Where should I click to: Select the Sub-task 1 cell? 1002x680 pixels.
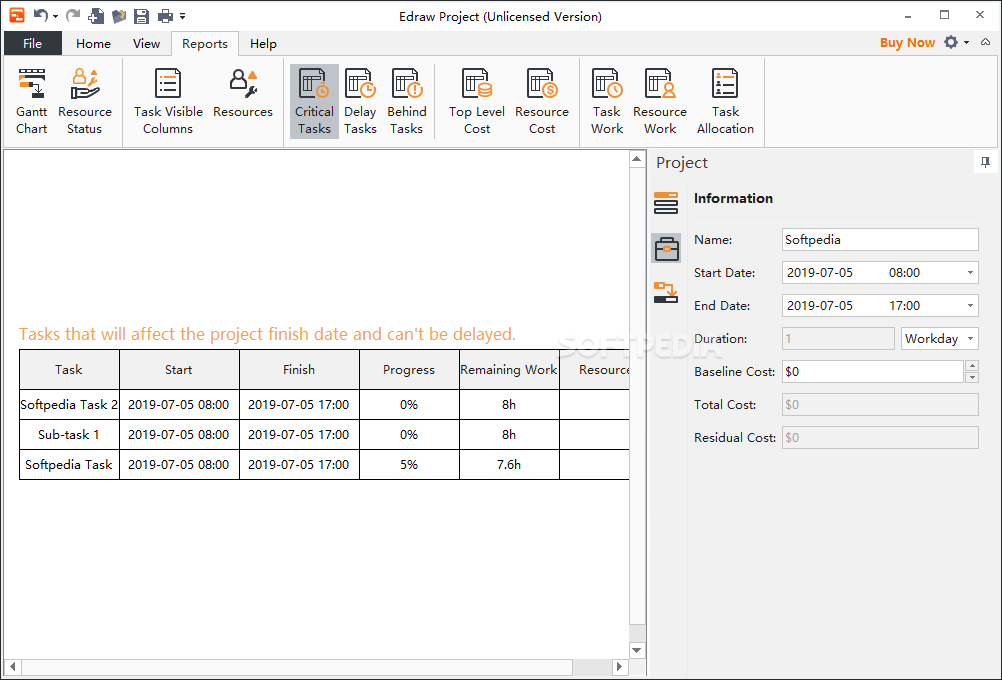click(69, 435)
